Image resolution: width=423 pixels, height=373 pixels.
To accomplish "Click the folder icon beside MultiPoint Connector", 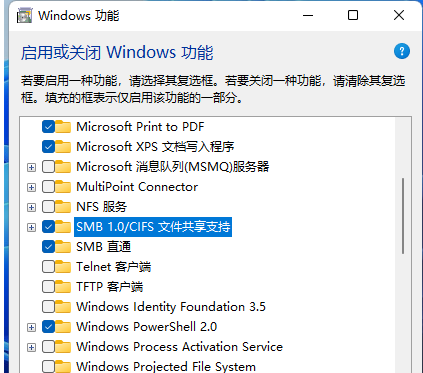I will tap(63, 187).
